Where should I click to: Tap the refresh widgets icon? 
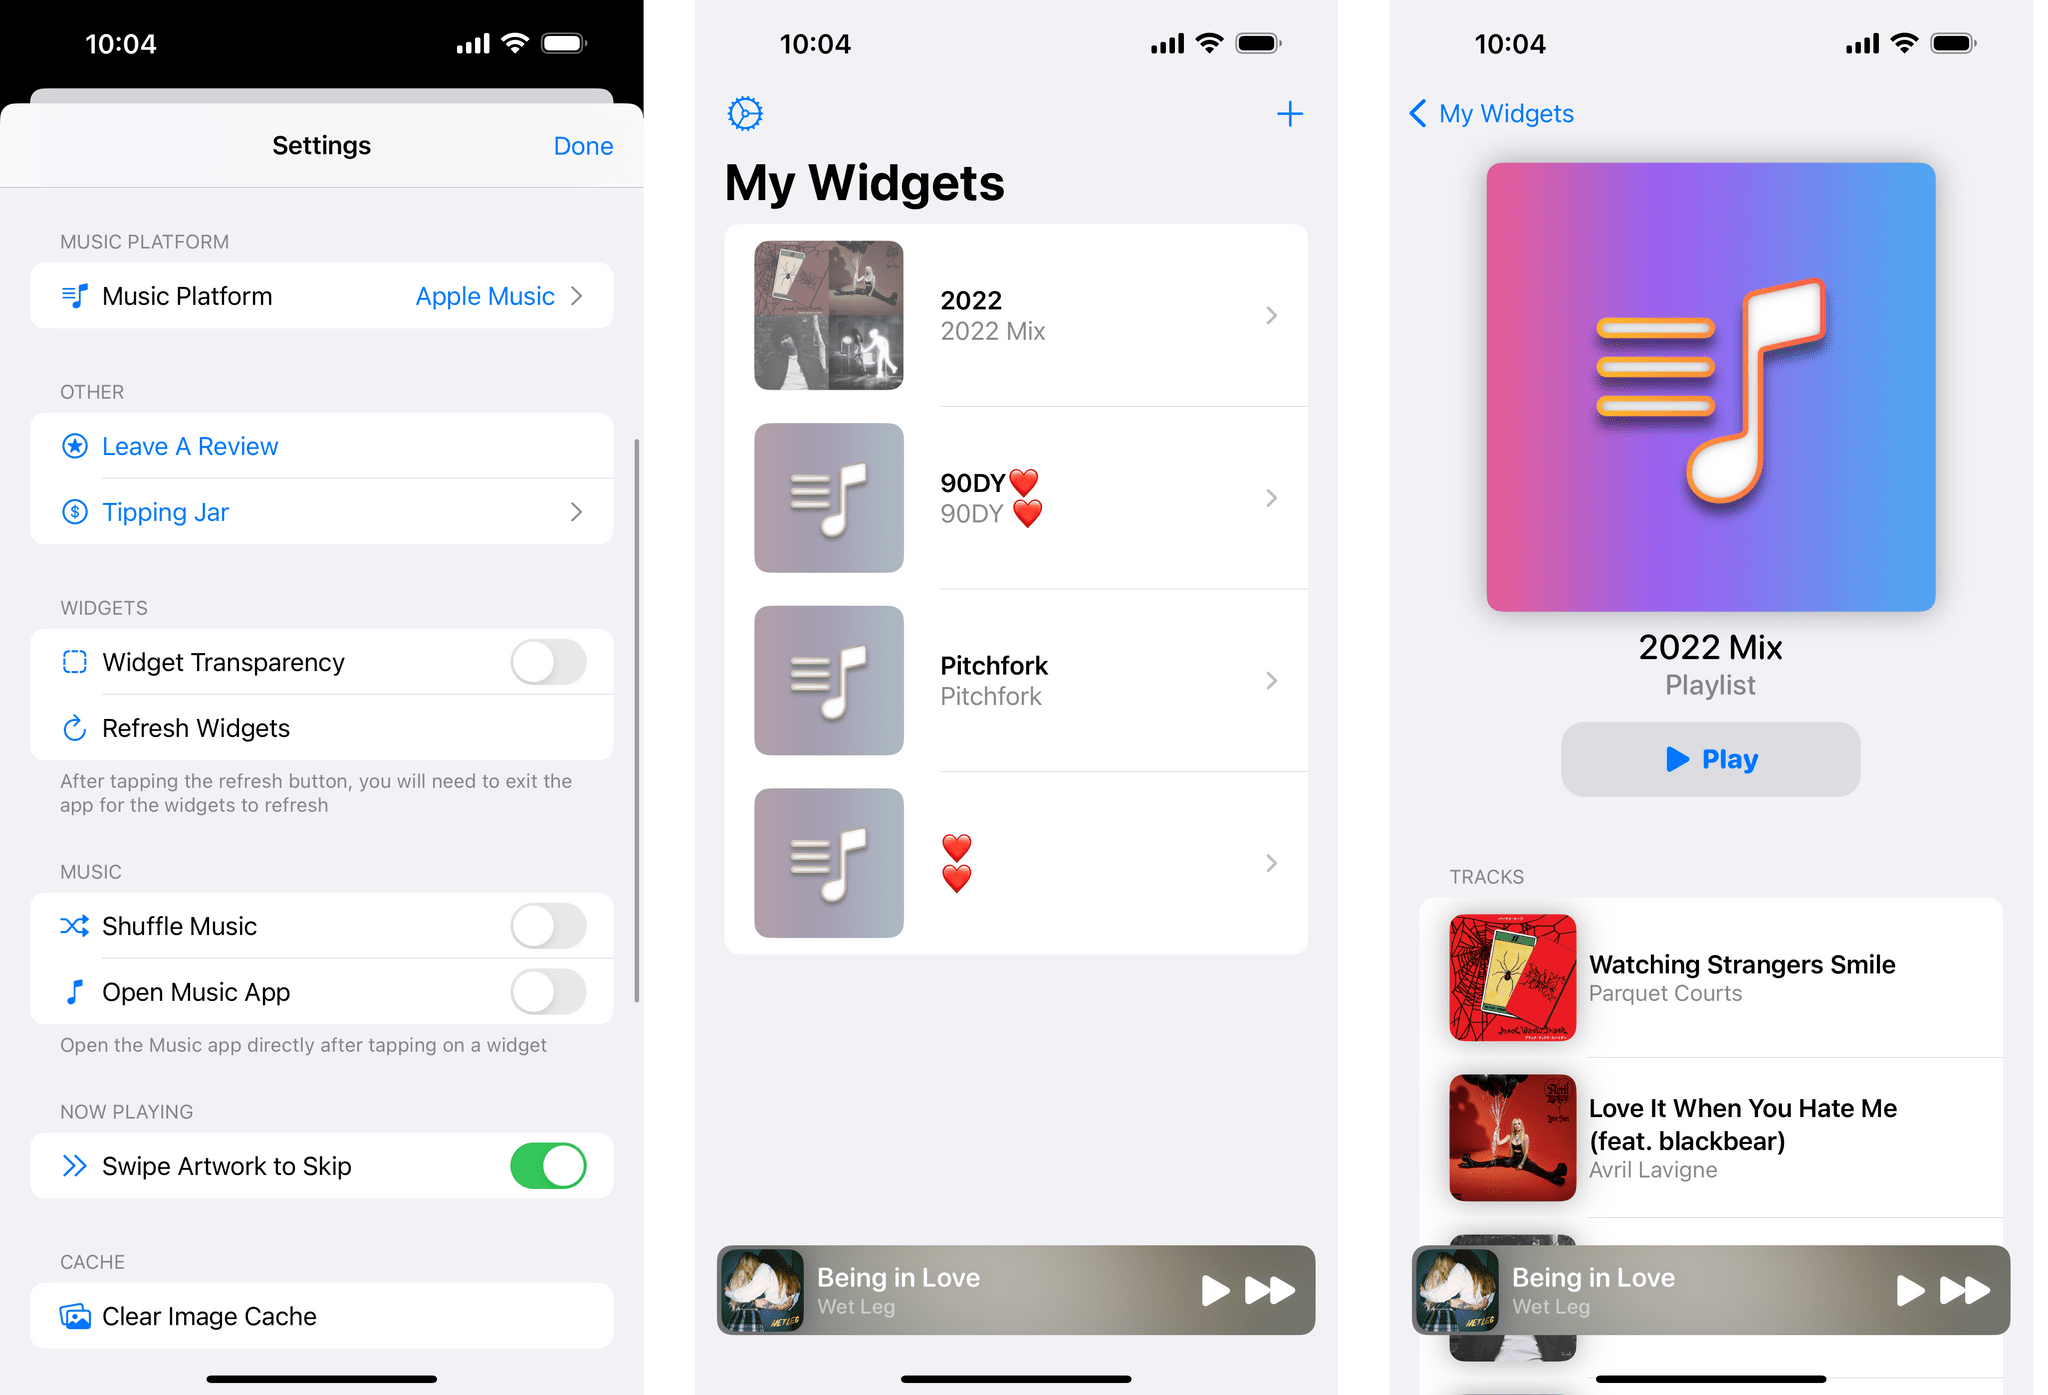tap(73, 727)
